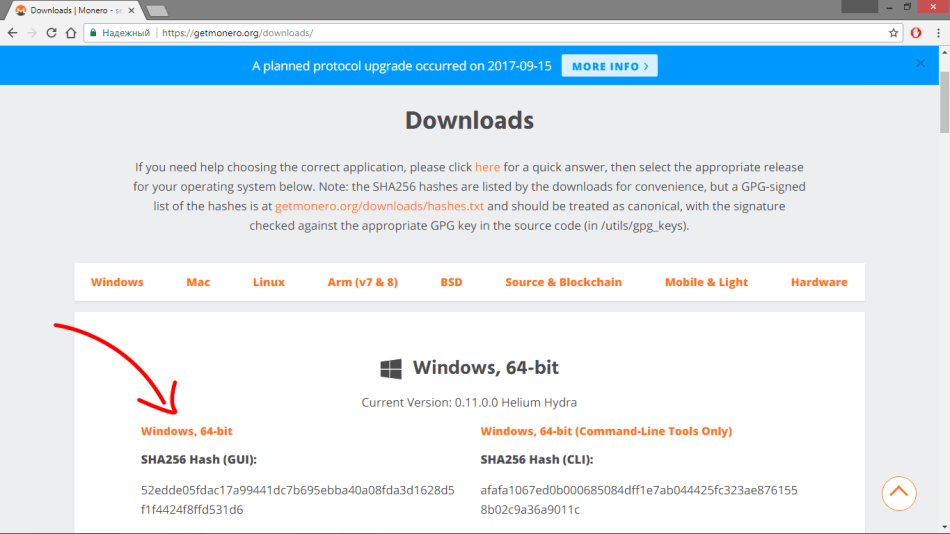Click the GUI SHA256 hash value text
Image resolution: width=950 pixels, height=534 pixels.
pos(297,499)
